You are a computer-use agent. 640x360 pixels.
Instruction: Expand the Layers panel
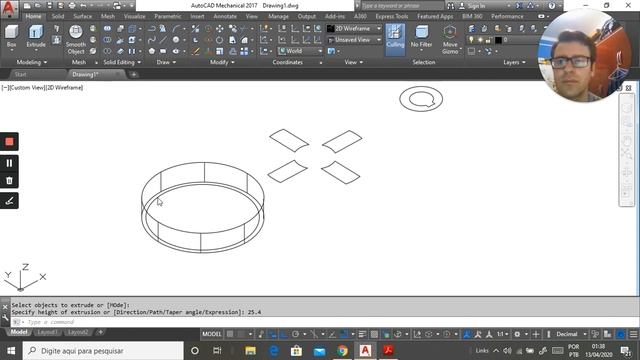coord(514,62)
